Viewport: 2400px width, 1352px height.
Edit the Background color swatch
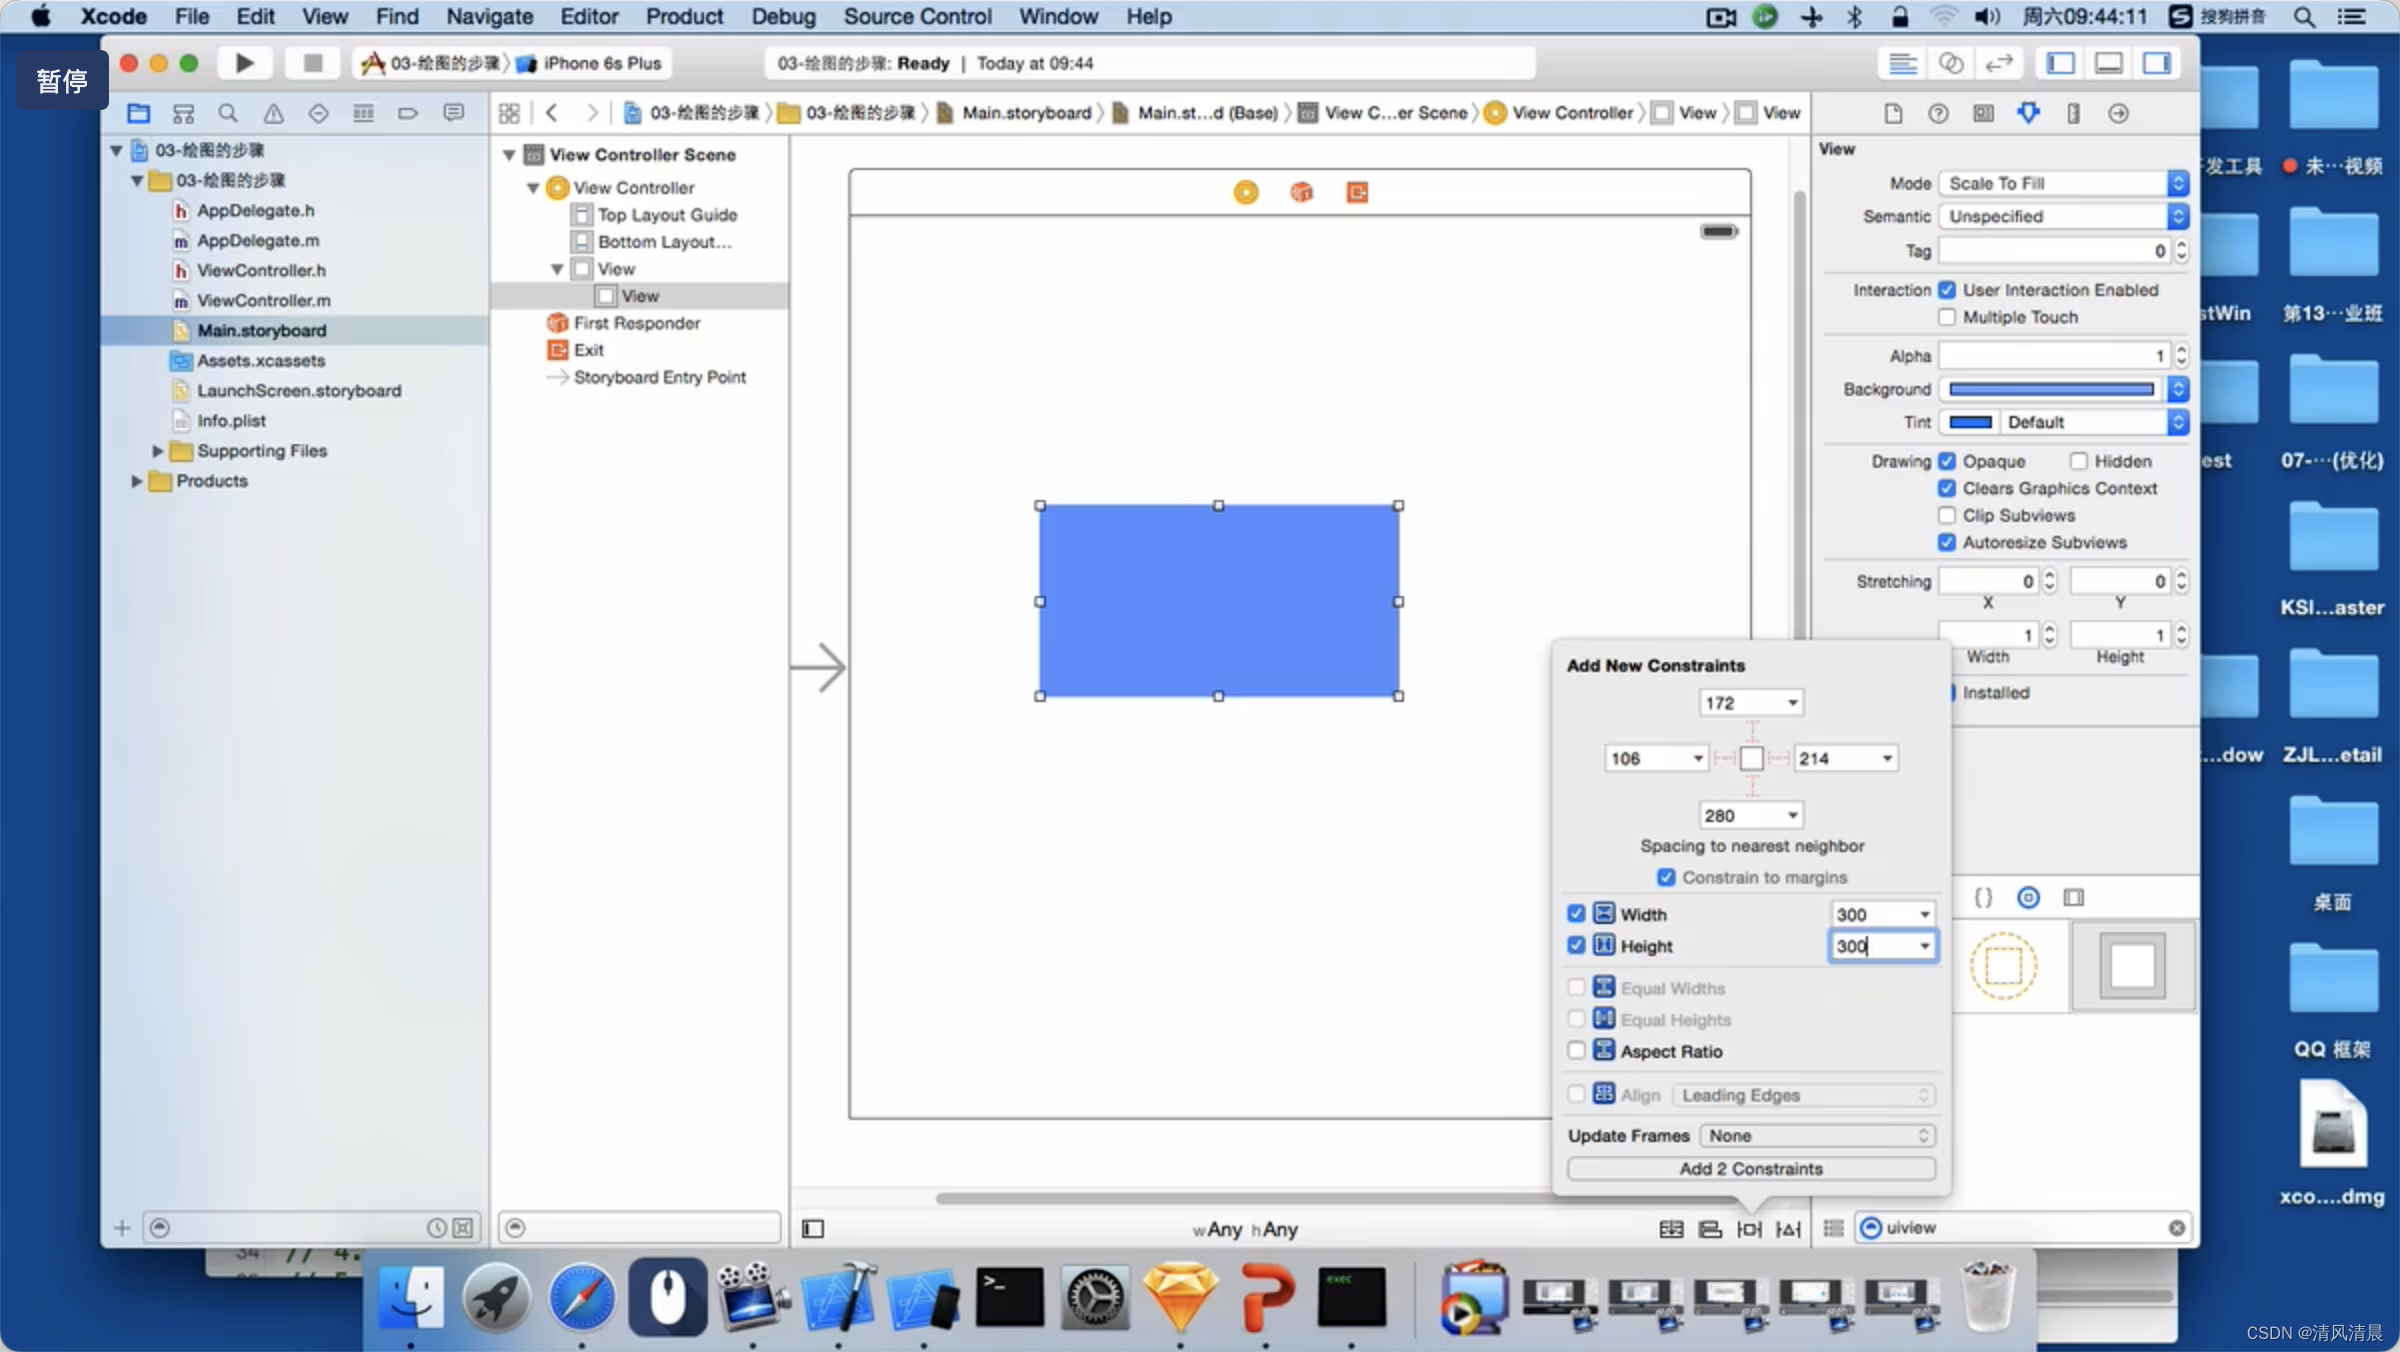tap(2051, 387)
